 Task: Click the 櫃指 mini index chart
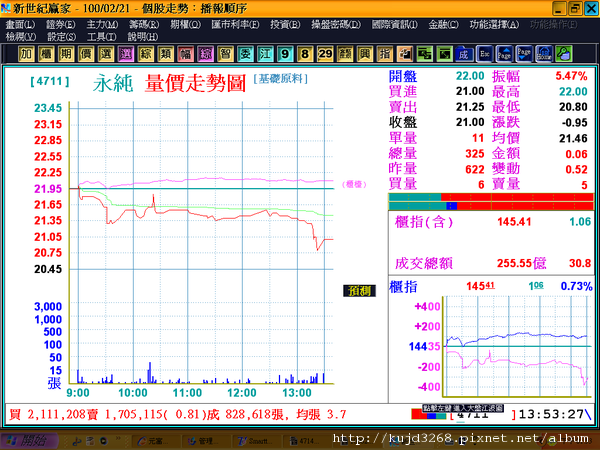517,347
